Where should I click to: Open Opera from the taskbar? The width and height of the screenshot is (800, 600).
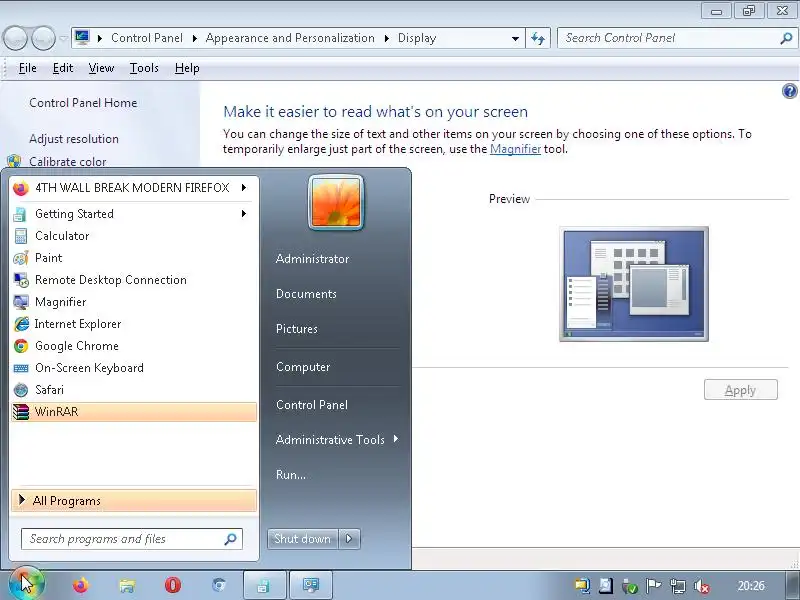coord(172,585)
